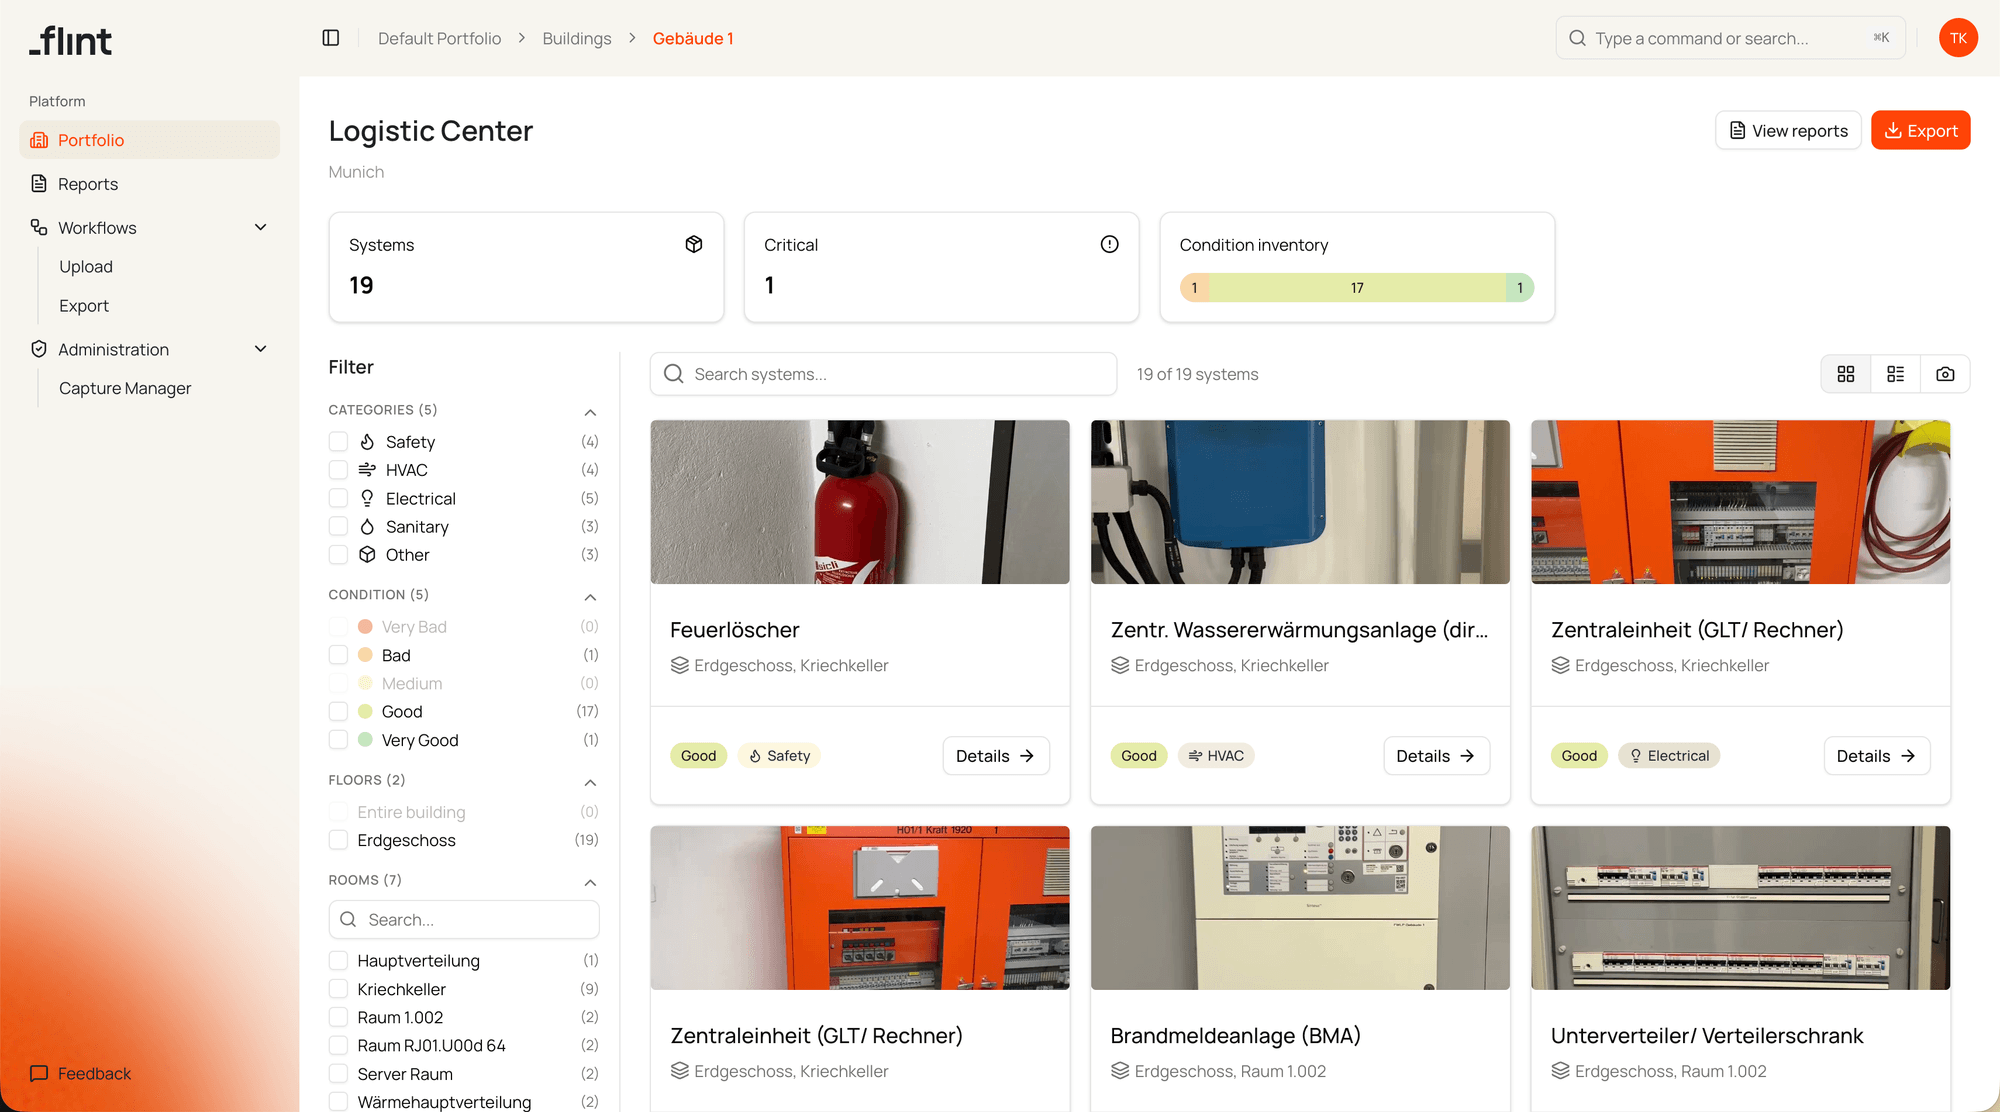
Task: Click the Sanitary droplet category icon
Action: 367,526
